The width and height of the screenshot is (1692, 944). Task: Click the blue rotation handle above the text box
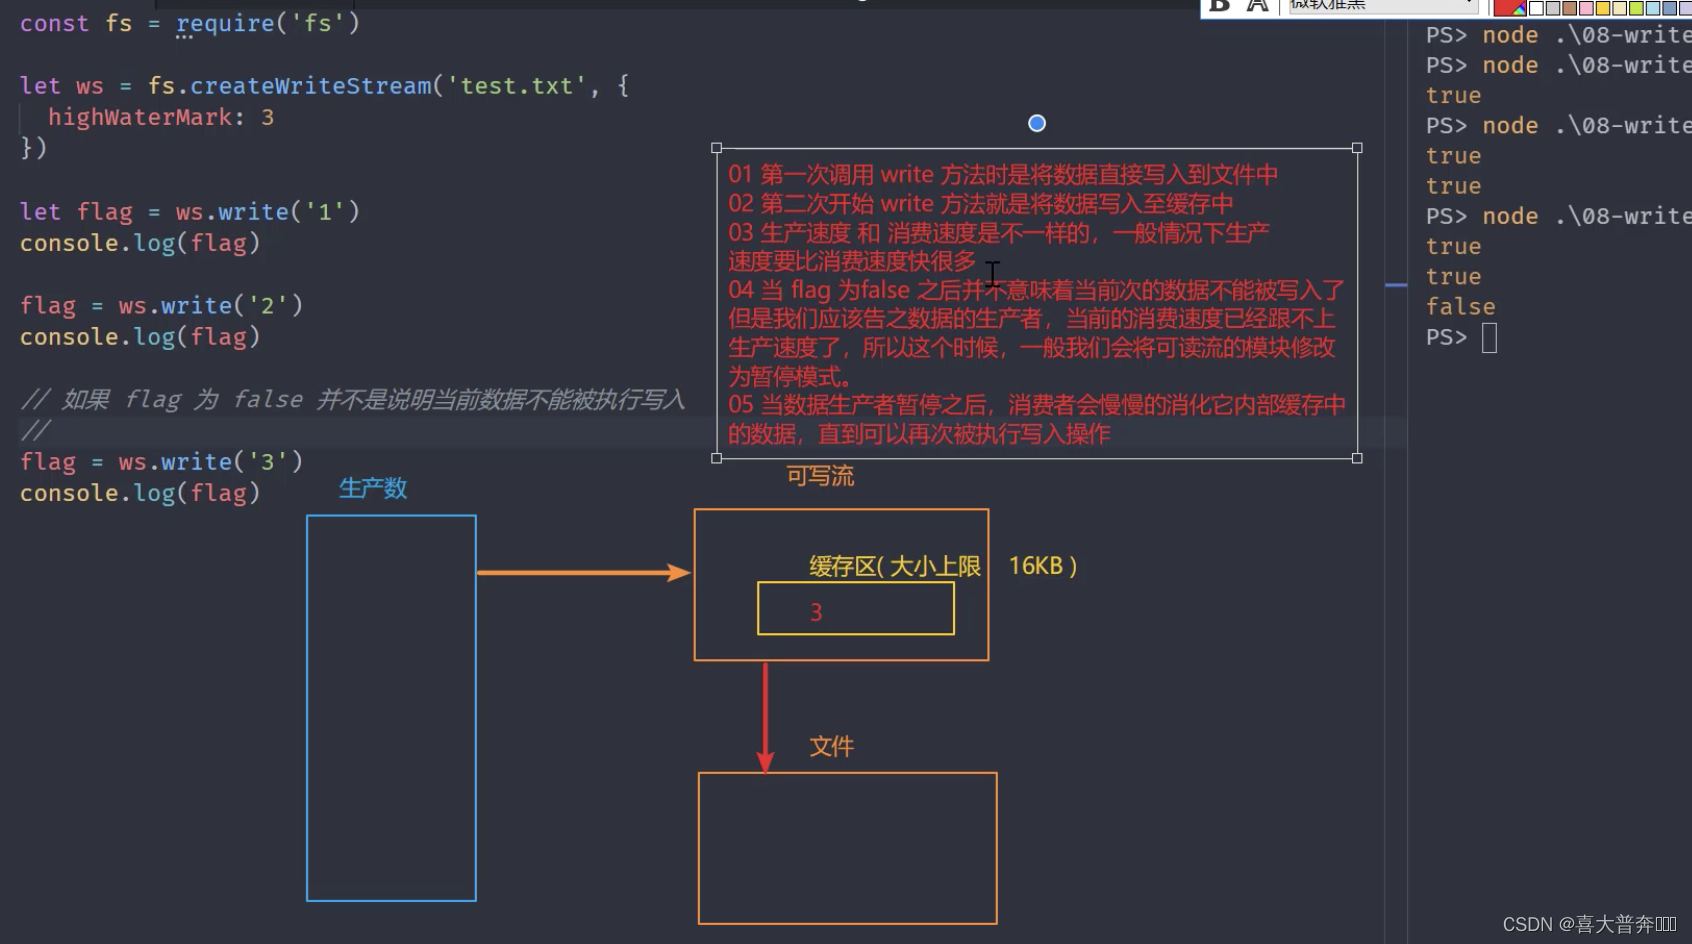click(x=1037, y=123)
